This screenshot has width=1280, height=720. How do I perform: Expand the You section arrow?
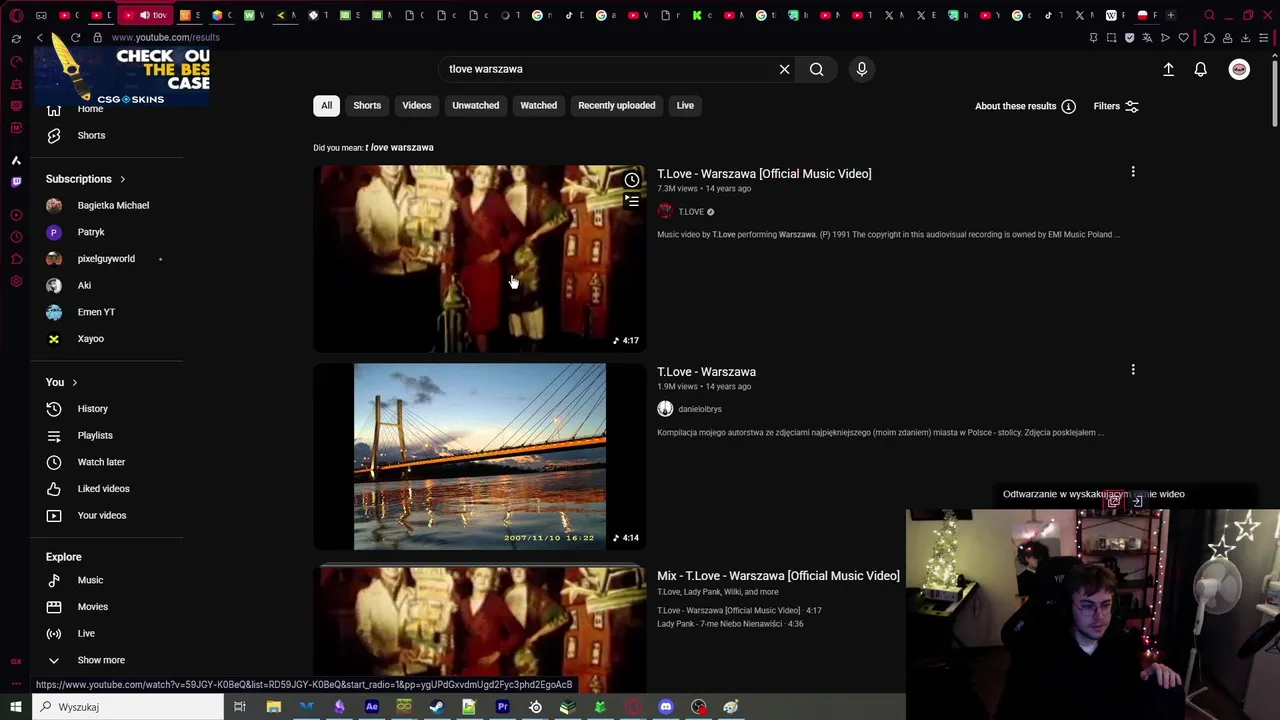click(74, 382)
